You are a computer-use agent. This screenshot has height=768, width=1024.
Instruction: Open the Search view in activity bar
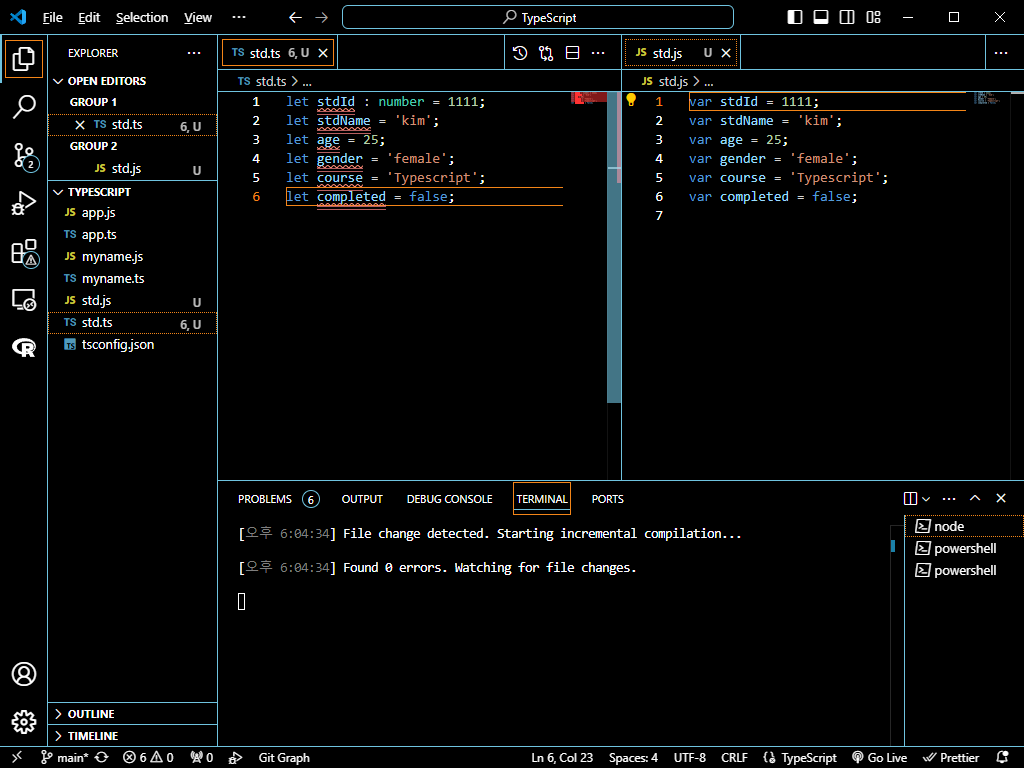coord(24,106)
